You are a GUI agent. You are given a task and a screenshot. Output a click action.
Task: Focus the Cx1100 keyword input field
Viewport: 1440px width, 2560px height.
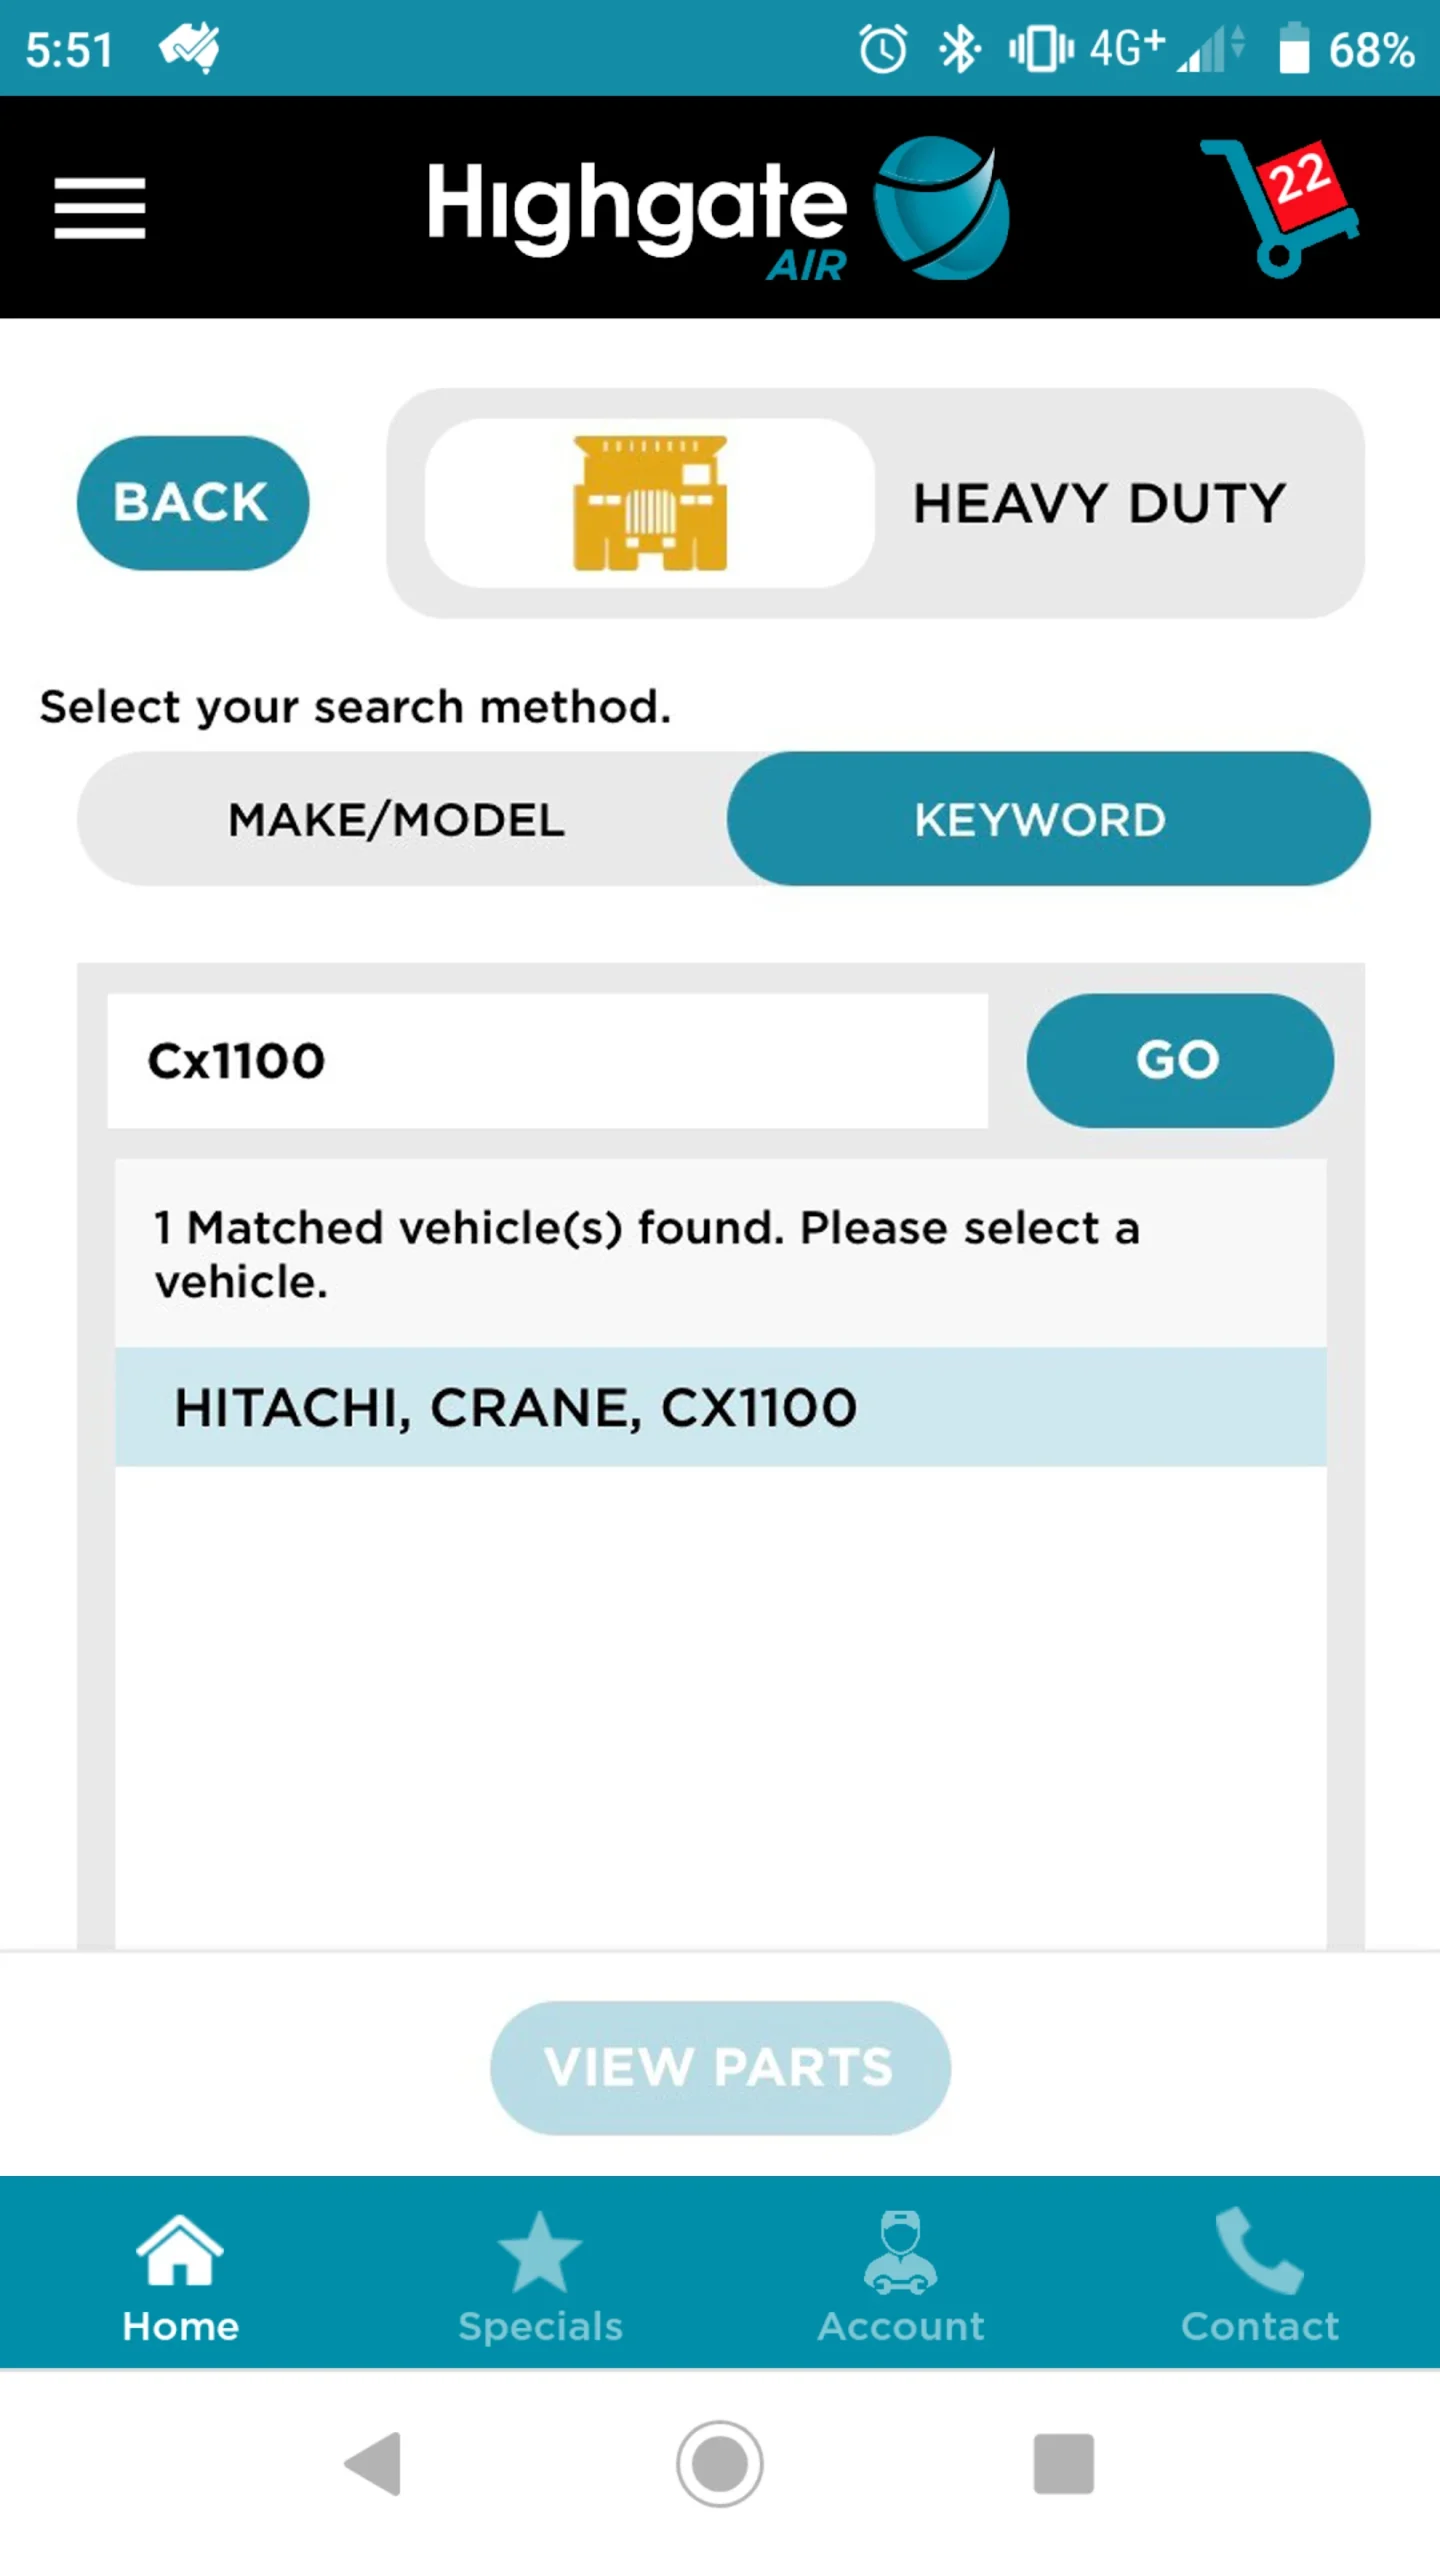pos(547,1060)
